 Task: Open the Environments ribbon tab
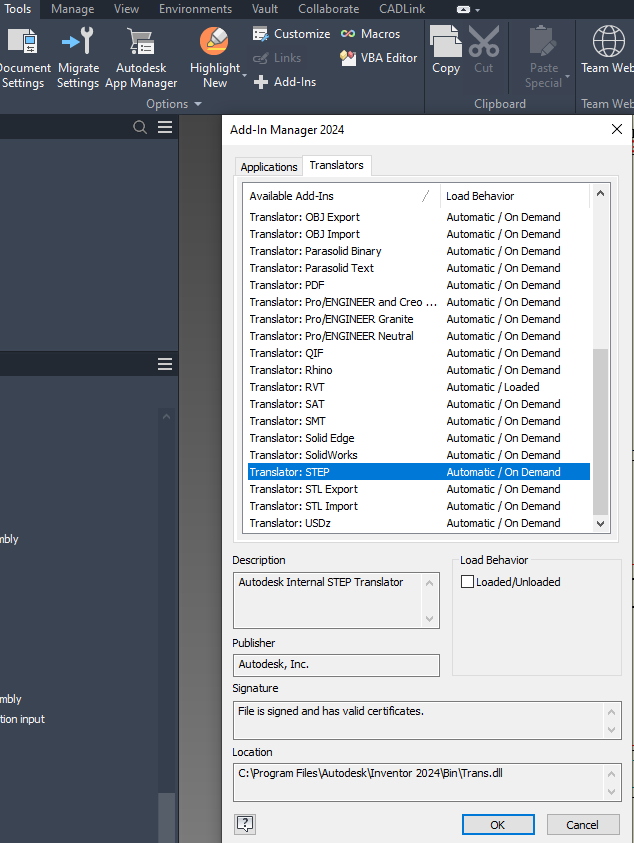[195, 9]
